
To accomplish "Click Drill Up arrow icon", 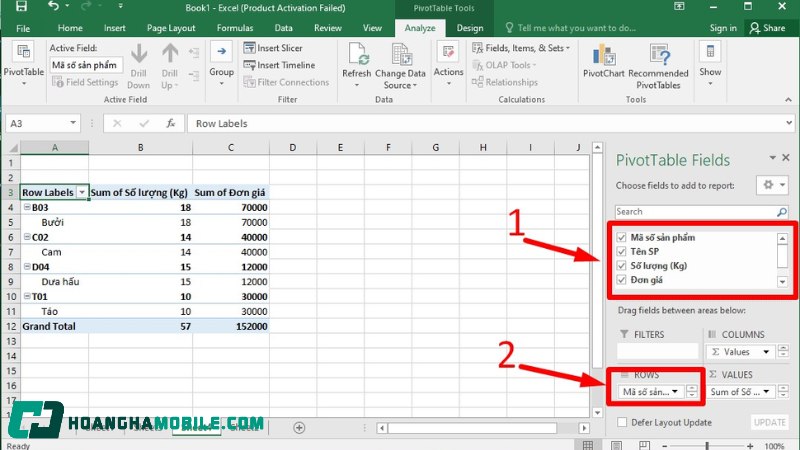I will coord(170,54).
